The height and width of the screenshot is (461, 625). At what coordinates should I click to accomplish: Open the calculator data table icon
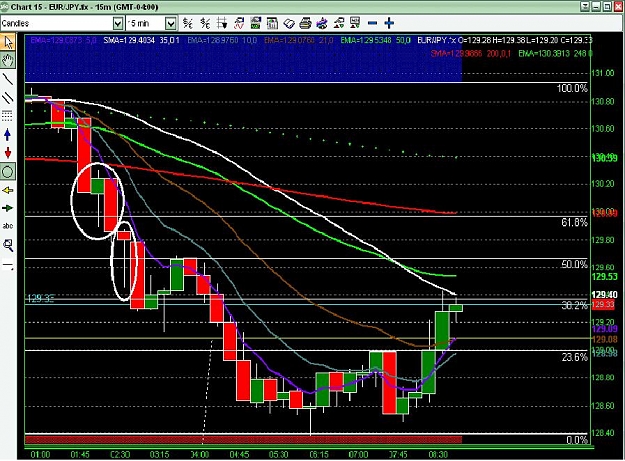[272, 24]
